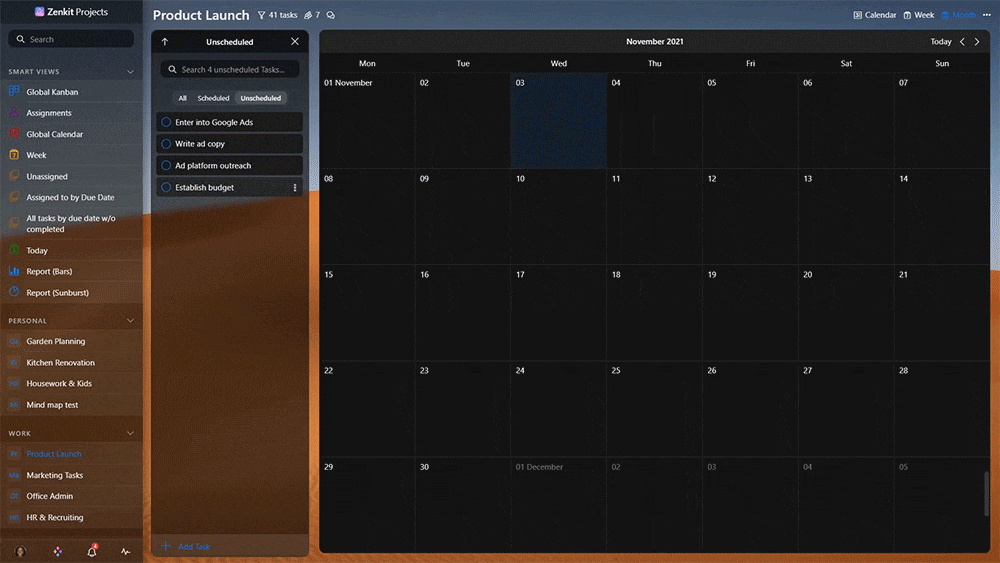Image resolution: width=1000 pixels, height=563 pixels.
Task: Click the Zenkit Projects logo
Action: pyautogui.click(x=71, y=11)
